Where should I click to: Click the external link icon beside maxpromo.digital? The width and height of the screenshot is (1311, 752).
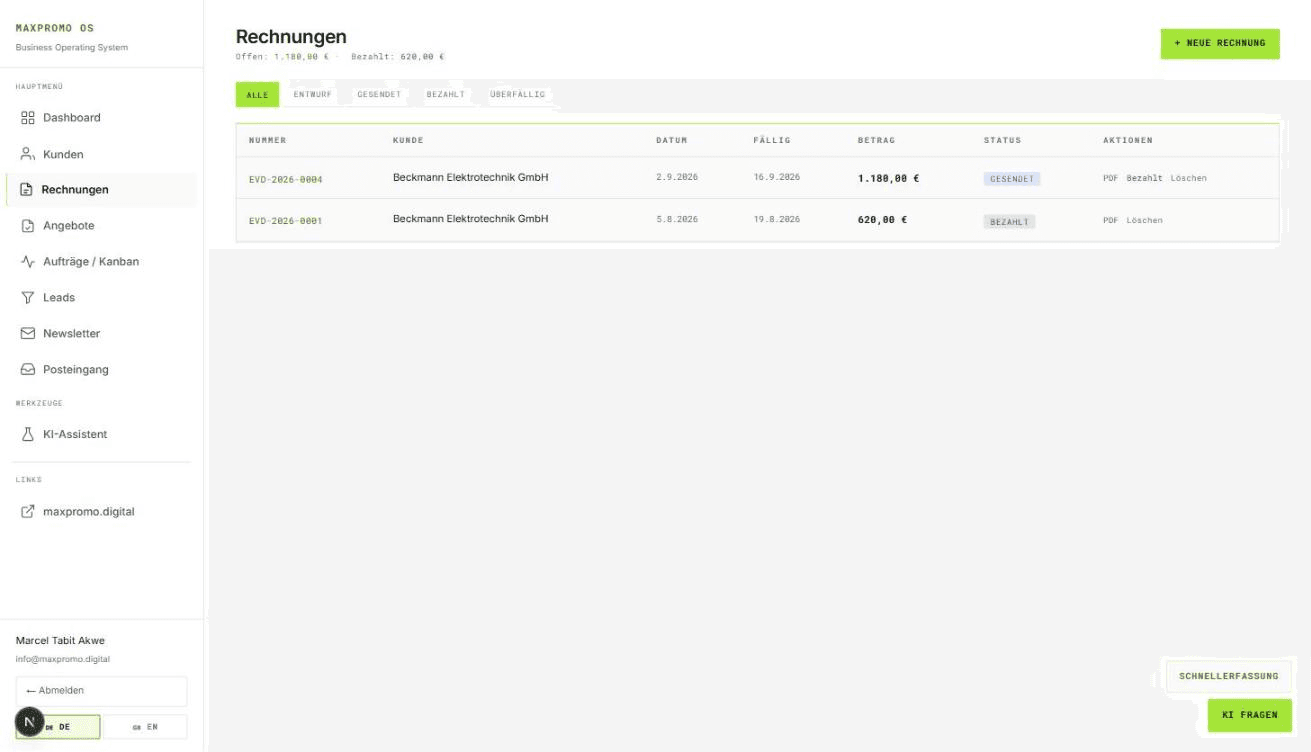tap(28, 512)
